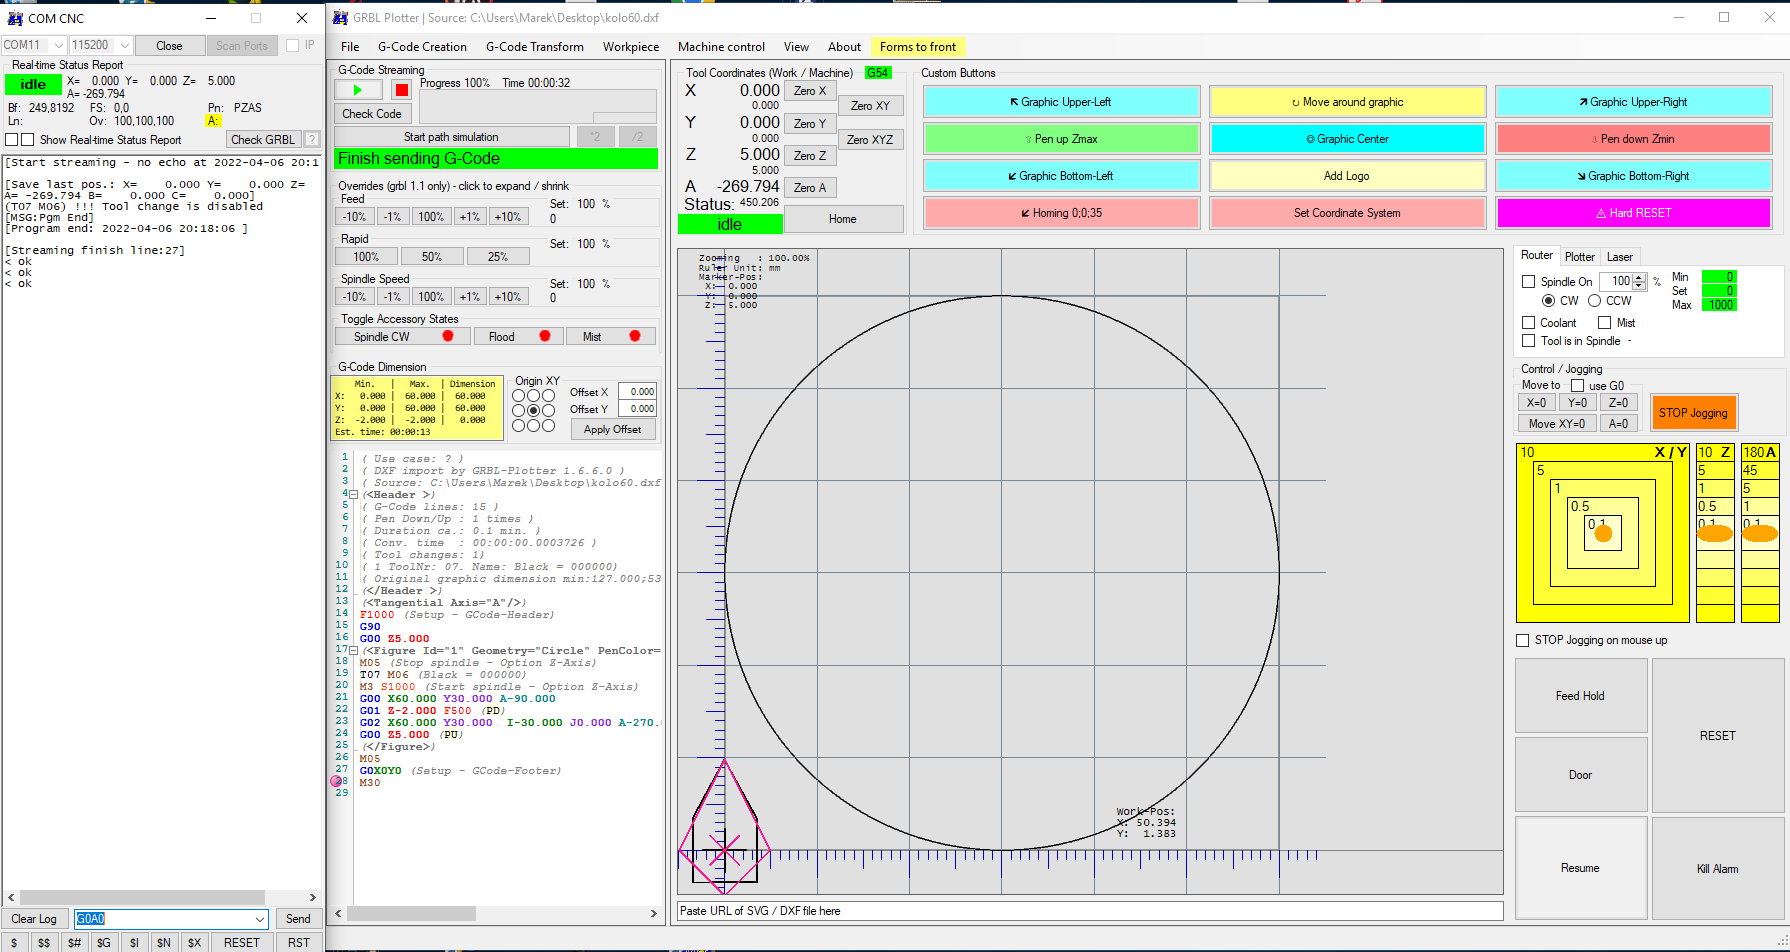
Task: Click the red stop streaming button
Action: (x=401, y=90)
